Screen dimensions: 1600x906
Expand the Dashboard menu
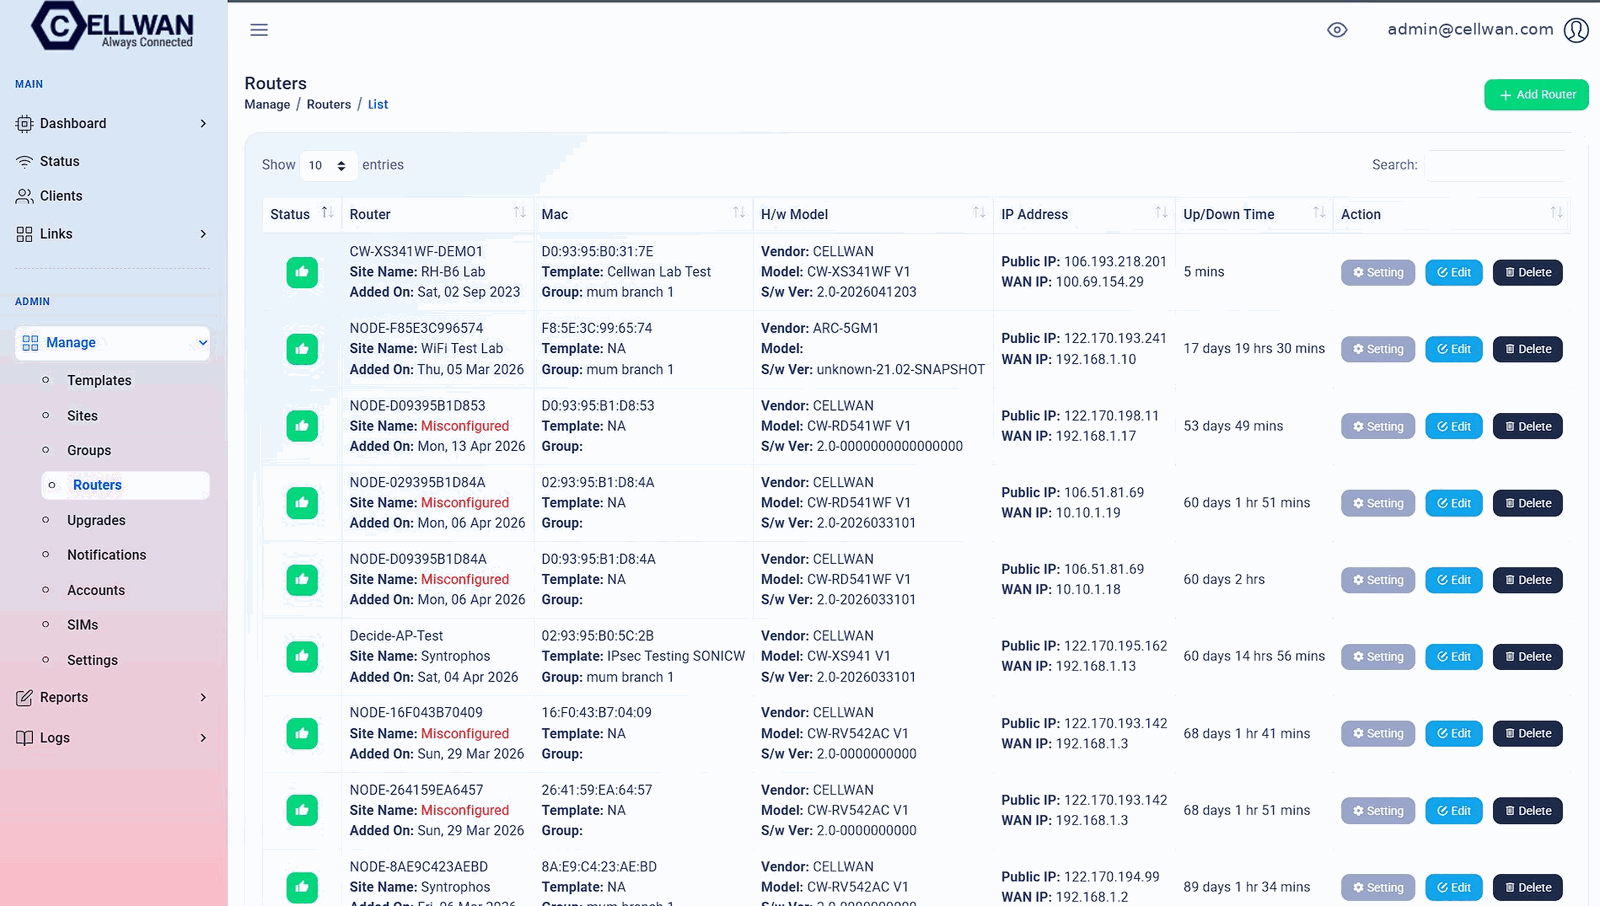[112, 124]
